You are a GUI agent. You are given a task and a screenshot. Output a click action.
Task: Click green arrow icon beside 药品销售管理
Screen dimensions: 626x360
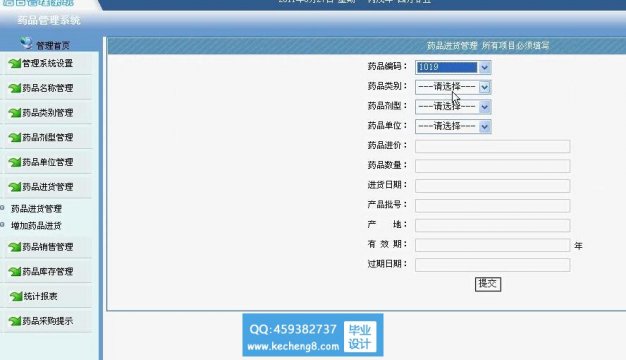pos(15,247)
